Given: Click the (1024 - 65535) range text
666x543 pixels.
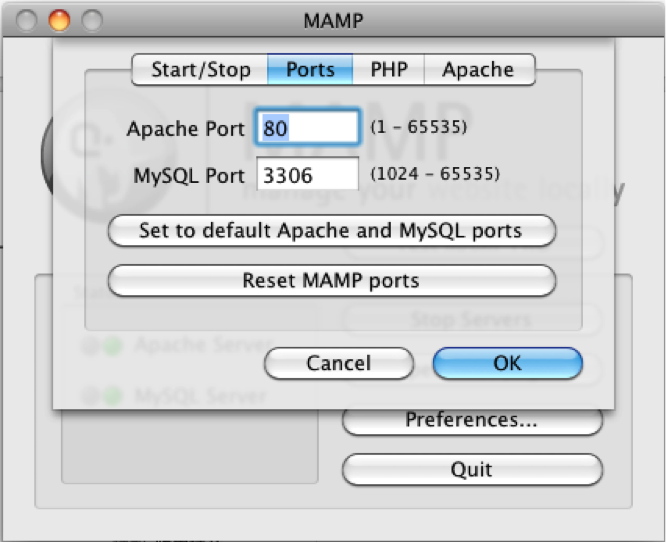Looking at the screenshot, I should (x=435, y=173).
